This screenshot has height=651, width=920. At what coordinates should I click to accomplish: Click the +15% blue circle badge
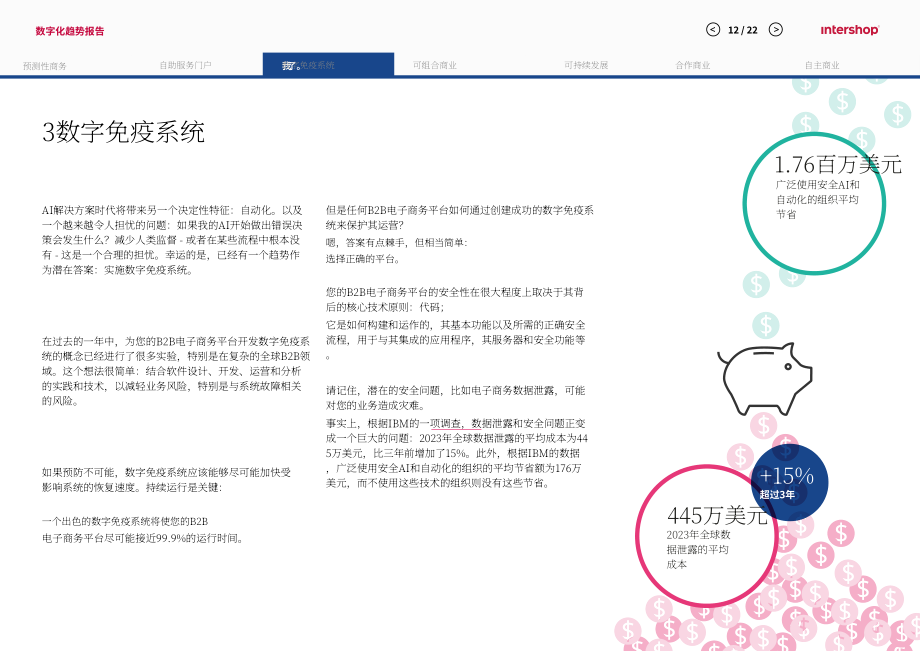point(789,482)
